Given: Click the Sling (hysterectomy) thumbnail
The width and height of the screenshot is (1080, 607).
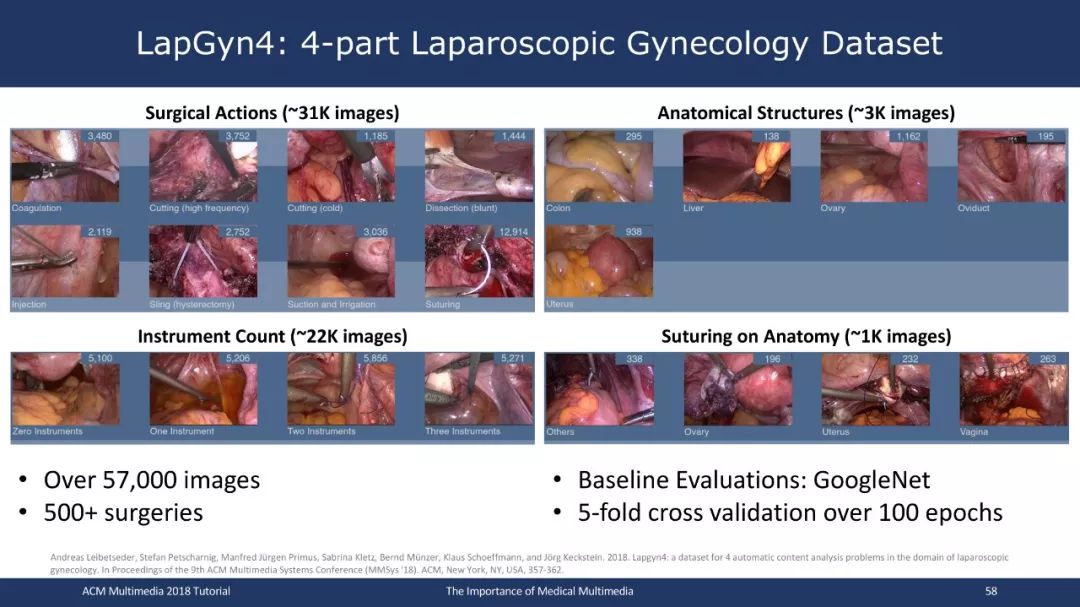Looking at the screenshot, I should tap(203, 261).
